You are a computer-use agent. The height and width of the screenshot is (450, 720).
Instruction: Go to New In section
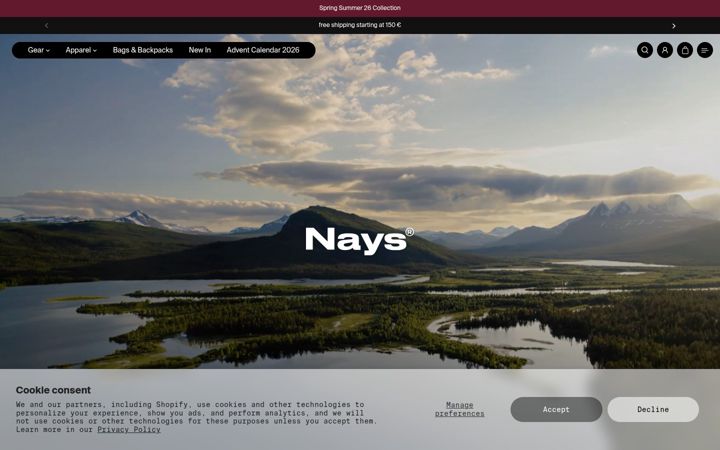point(200,50)
